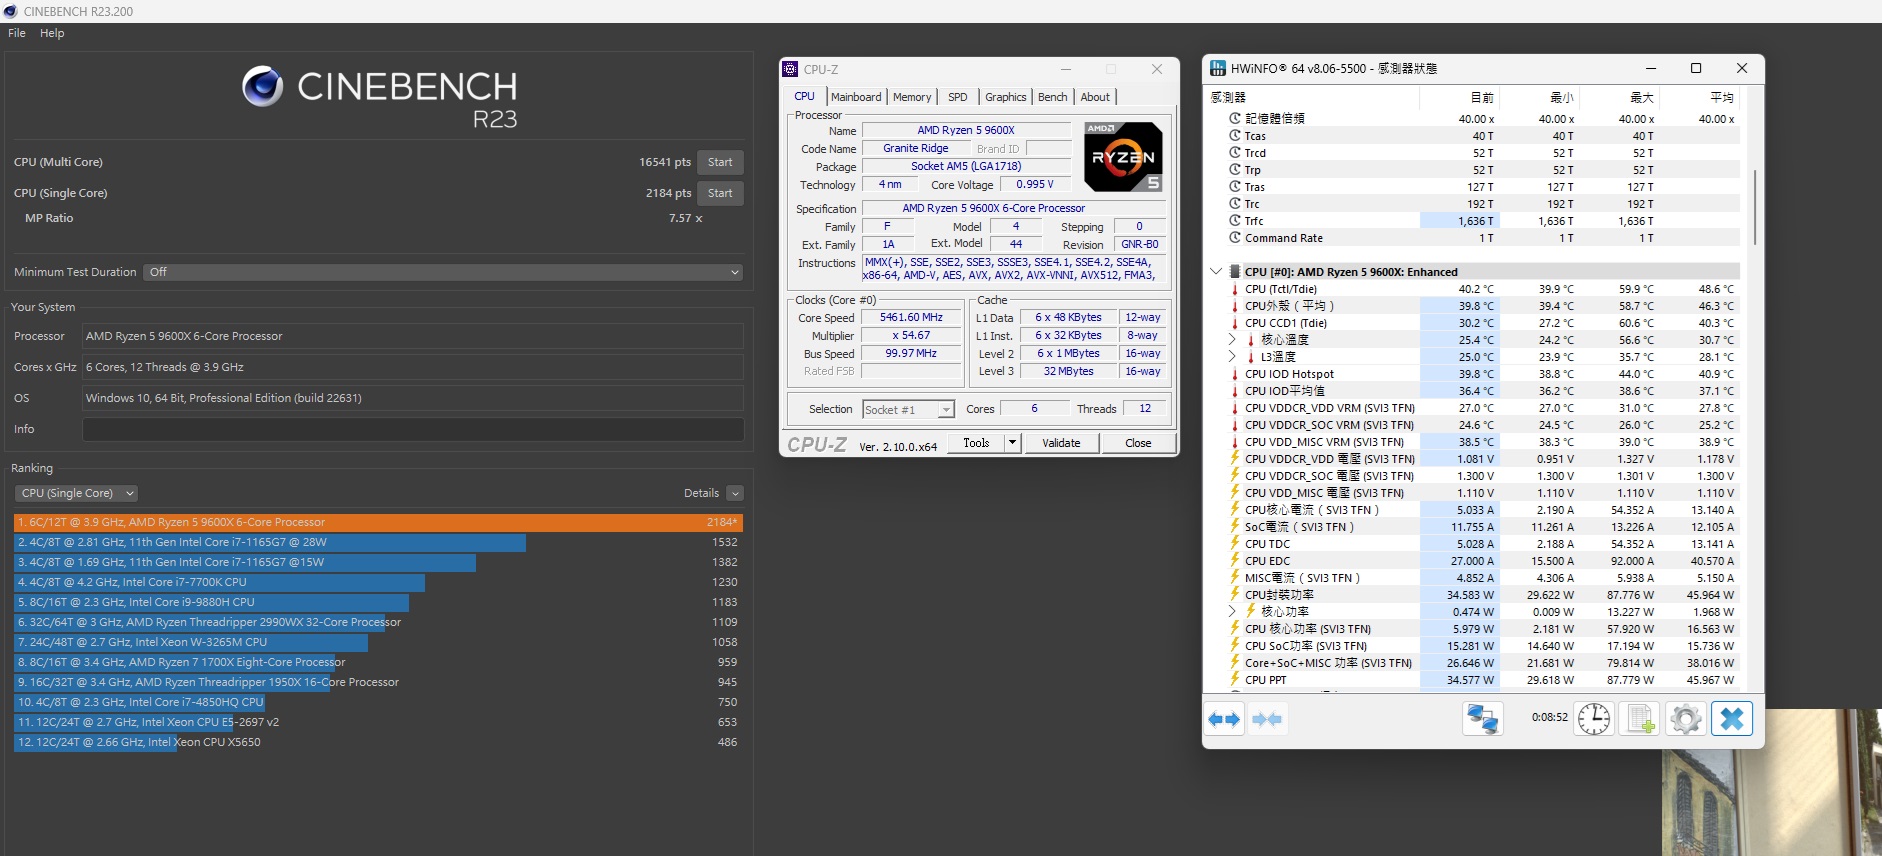Open Minimum Test Duration dropdown

[444, 272]
